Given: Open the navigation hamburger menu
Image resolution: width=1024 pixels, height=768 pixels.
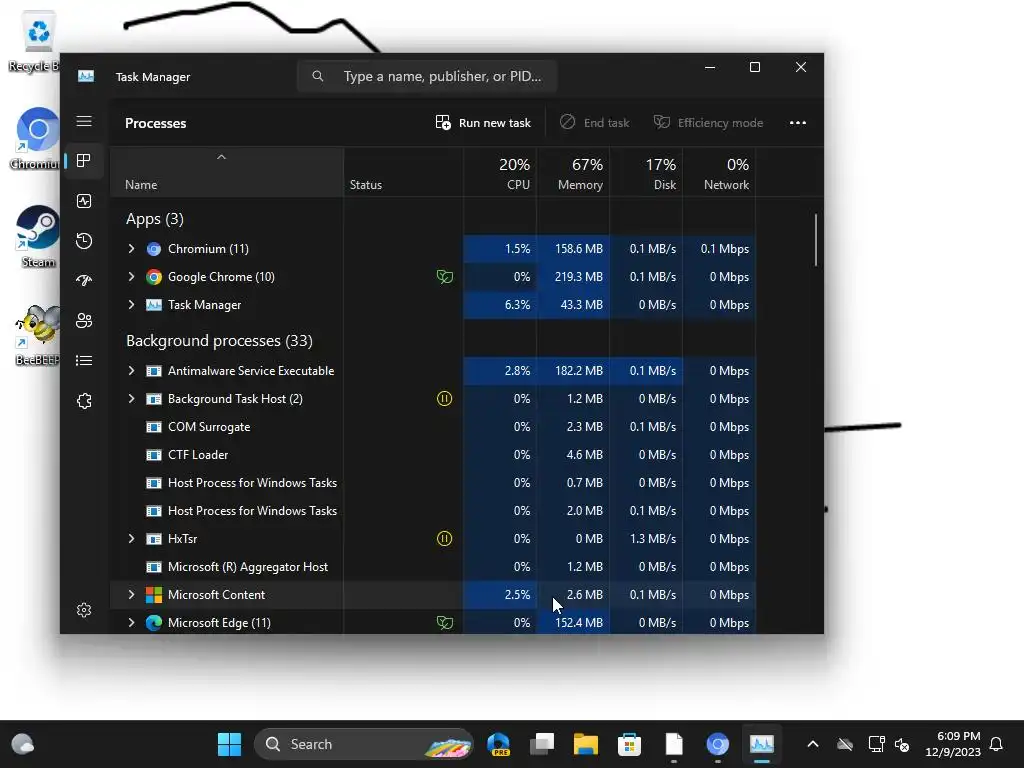Looking at the screenshot, I should (84, 121).
